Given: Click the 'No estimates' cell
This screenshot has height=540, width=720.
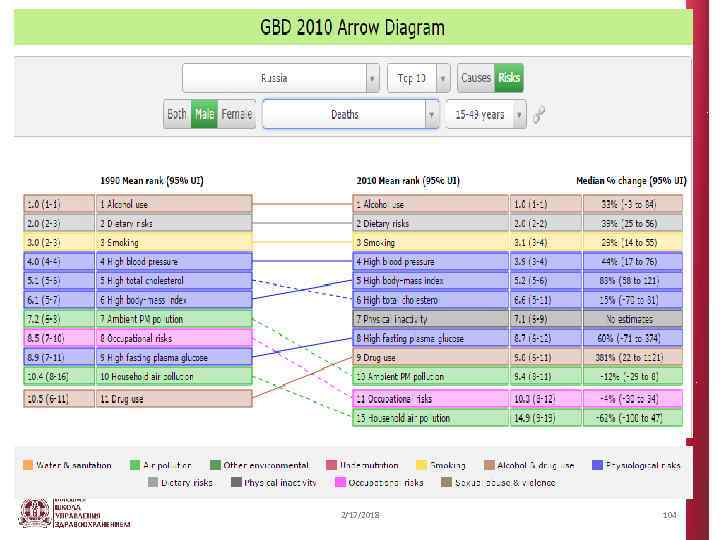Looking at the screenshot, I should pos(633,319).
